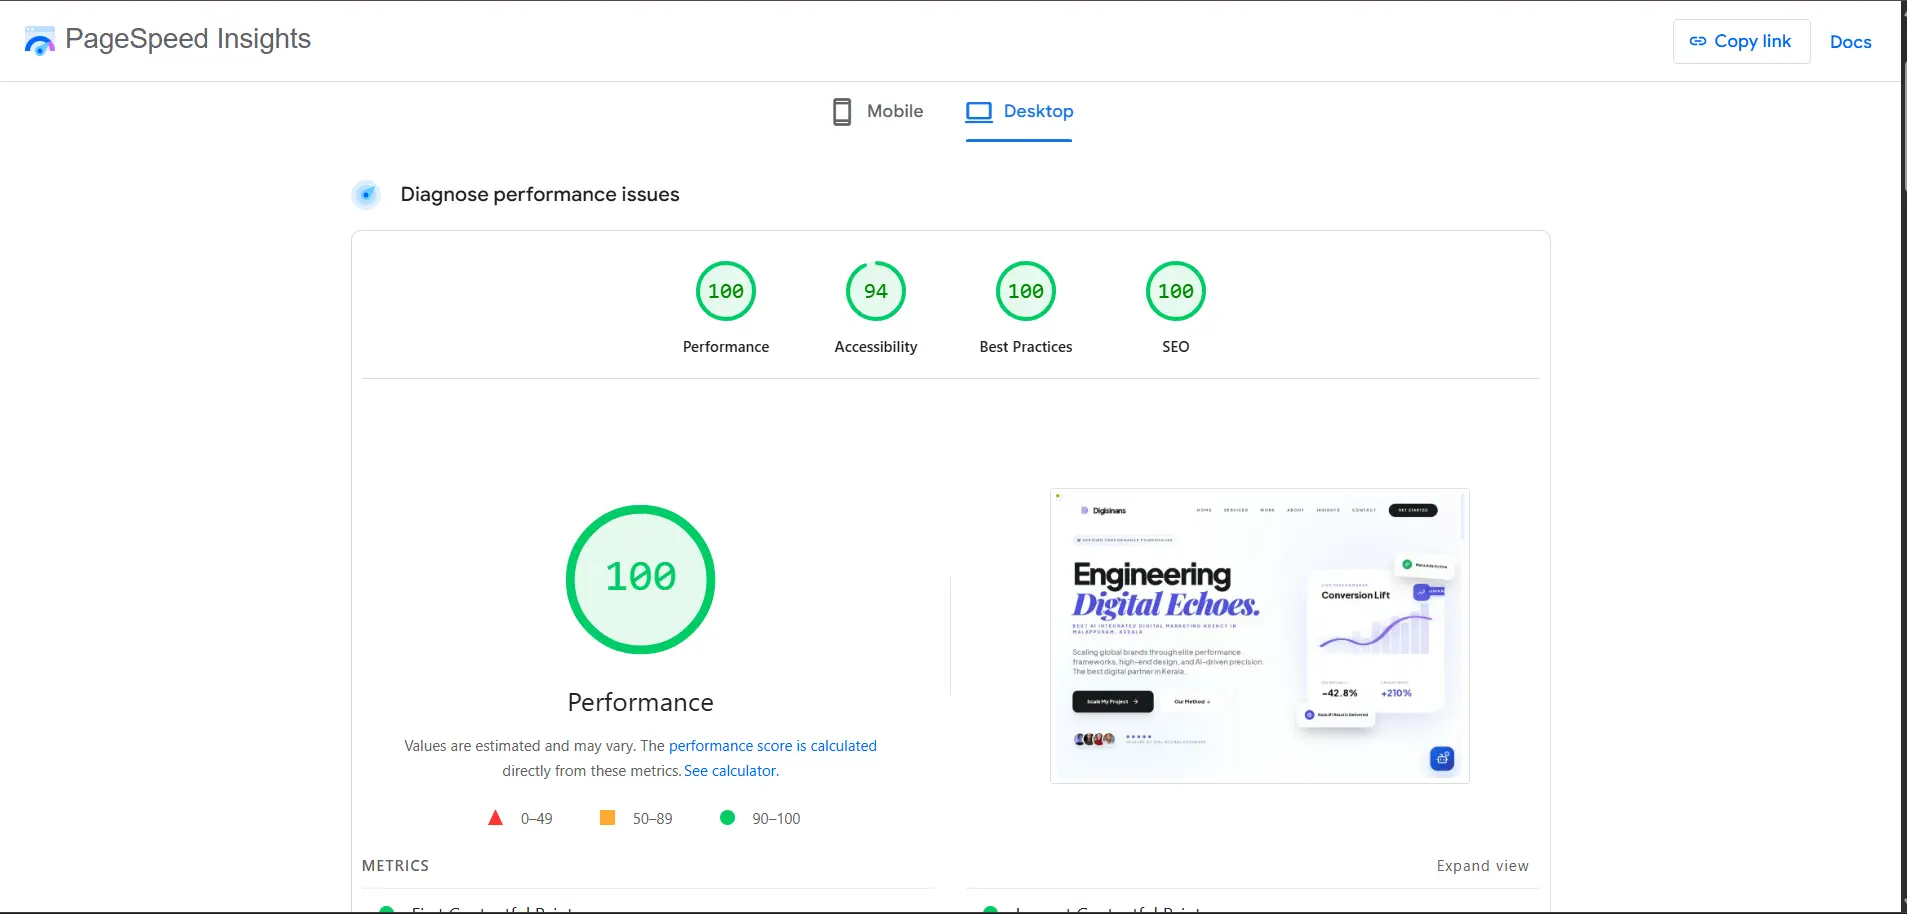The width and height of the screenshot is (1907, 914).
Task: Click Expand view in the metrics section
Action: 1481,866
